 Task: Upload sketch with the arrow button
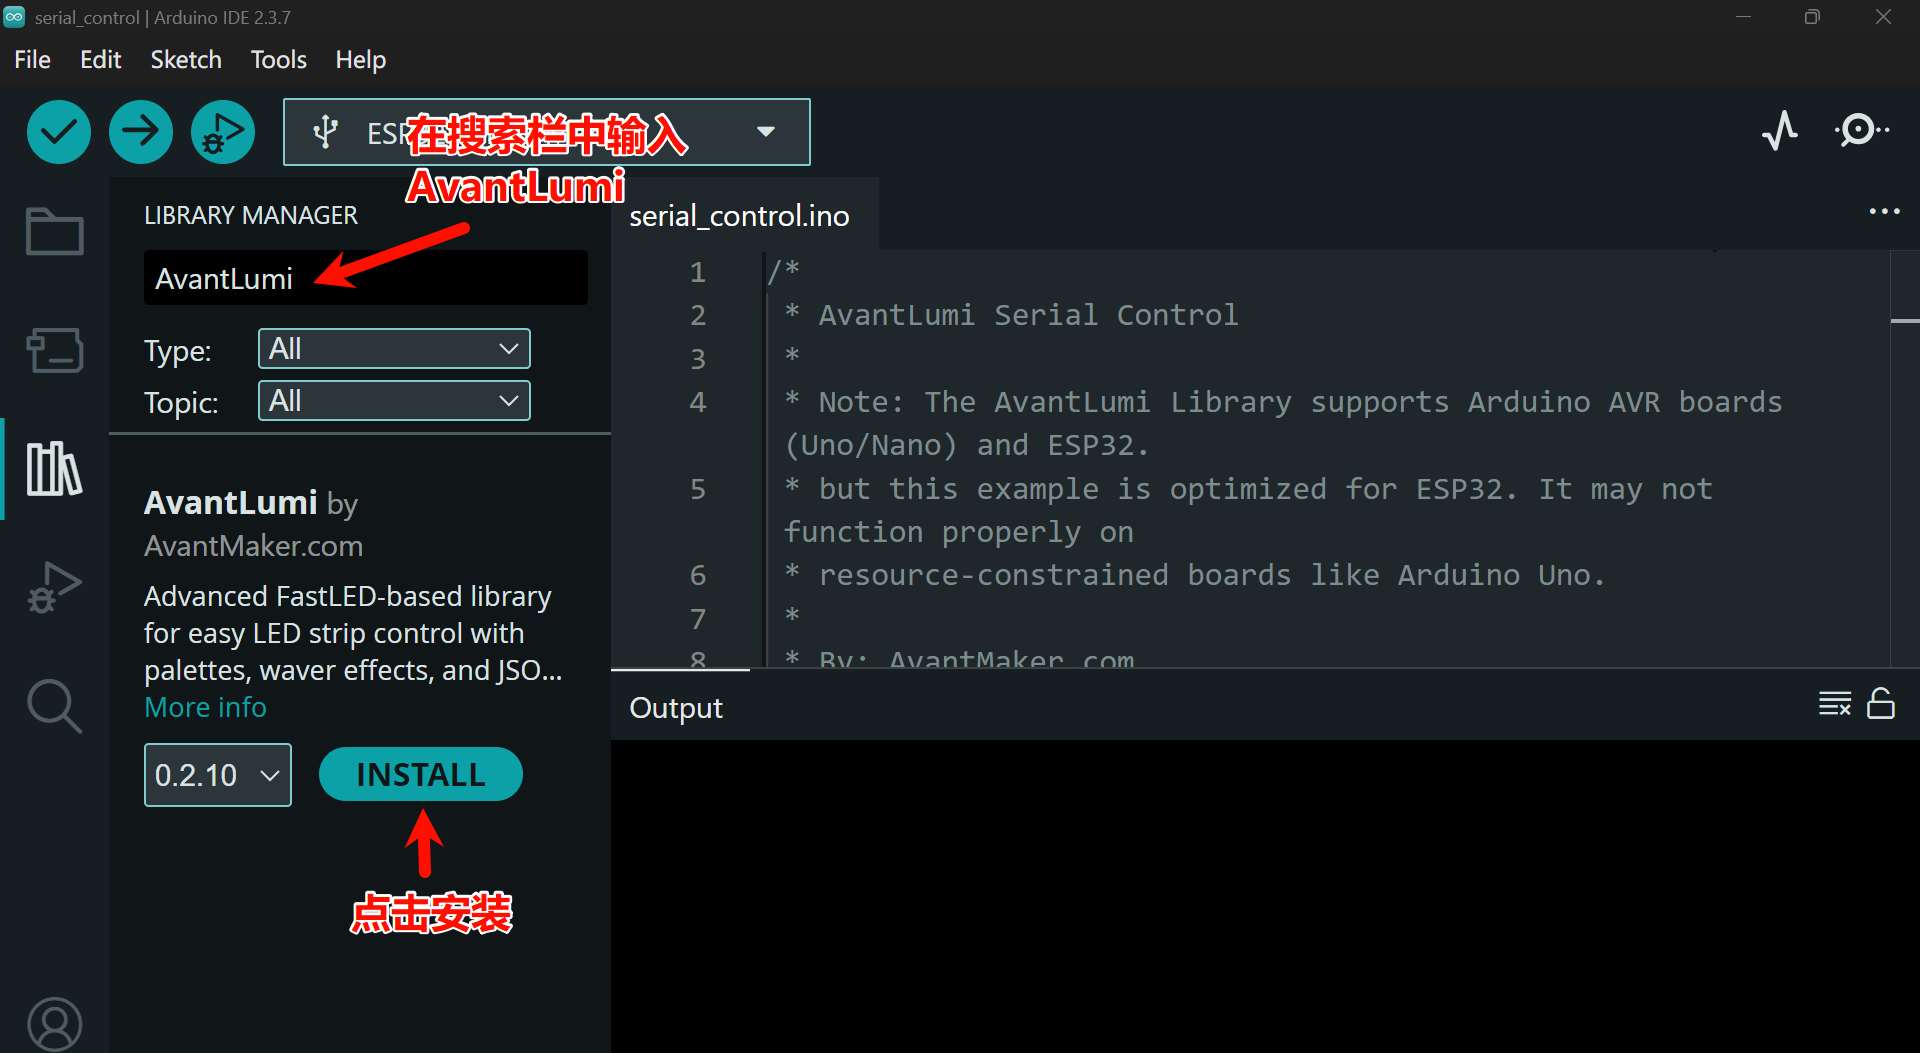(x=141, y=132)
